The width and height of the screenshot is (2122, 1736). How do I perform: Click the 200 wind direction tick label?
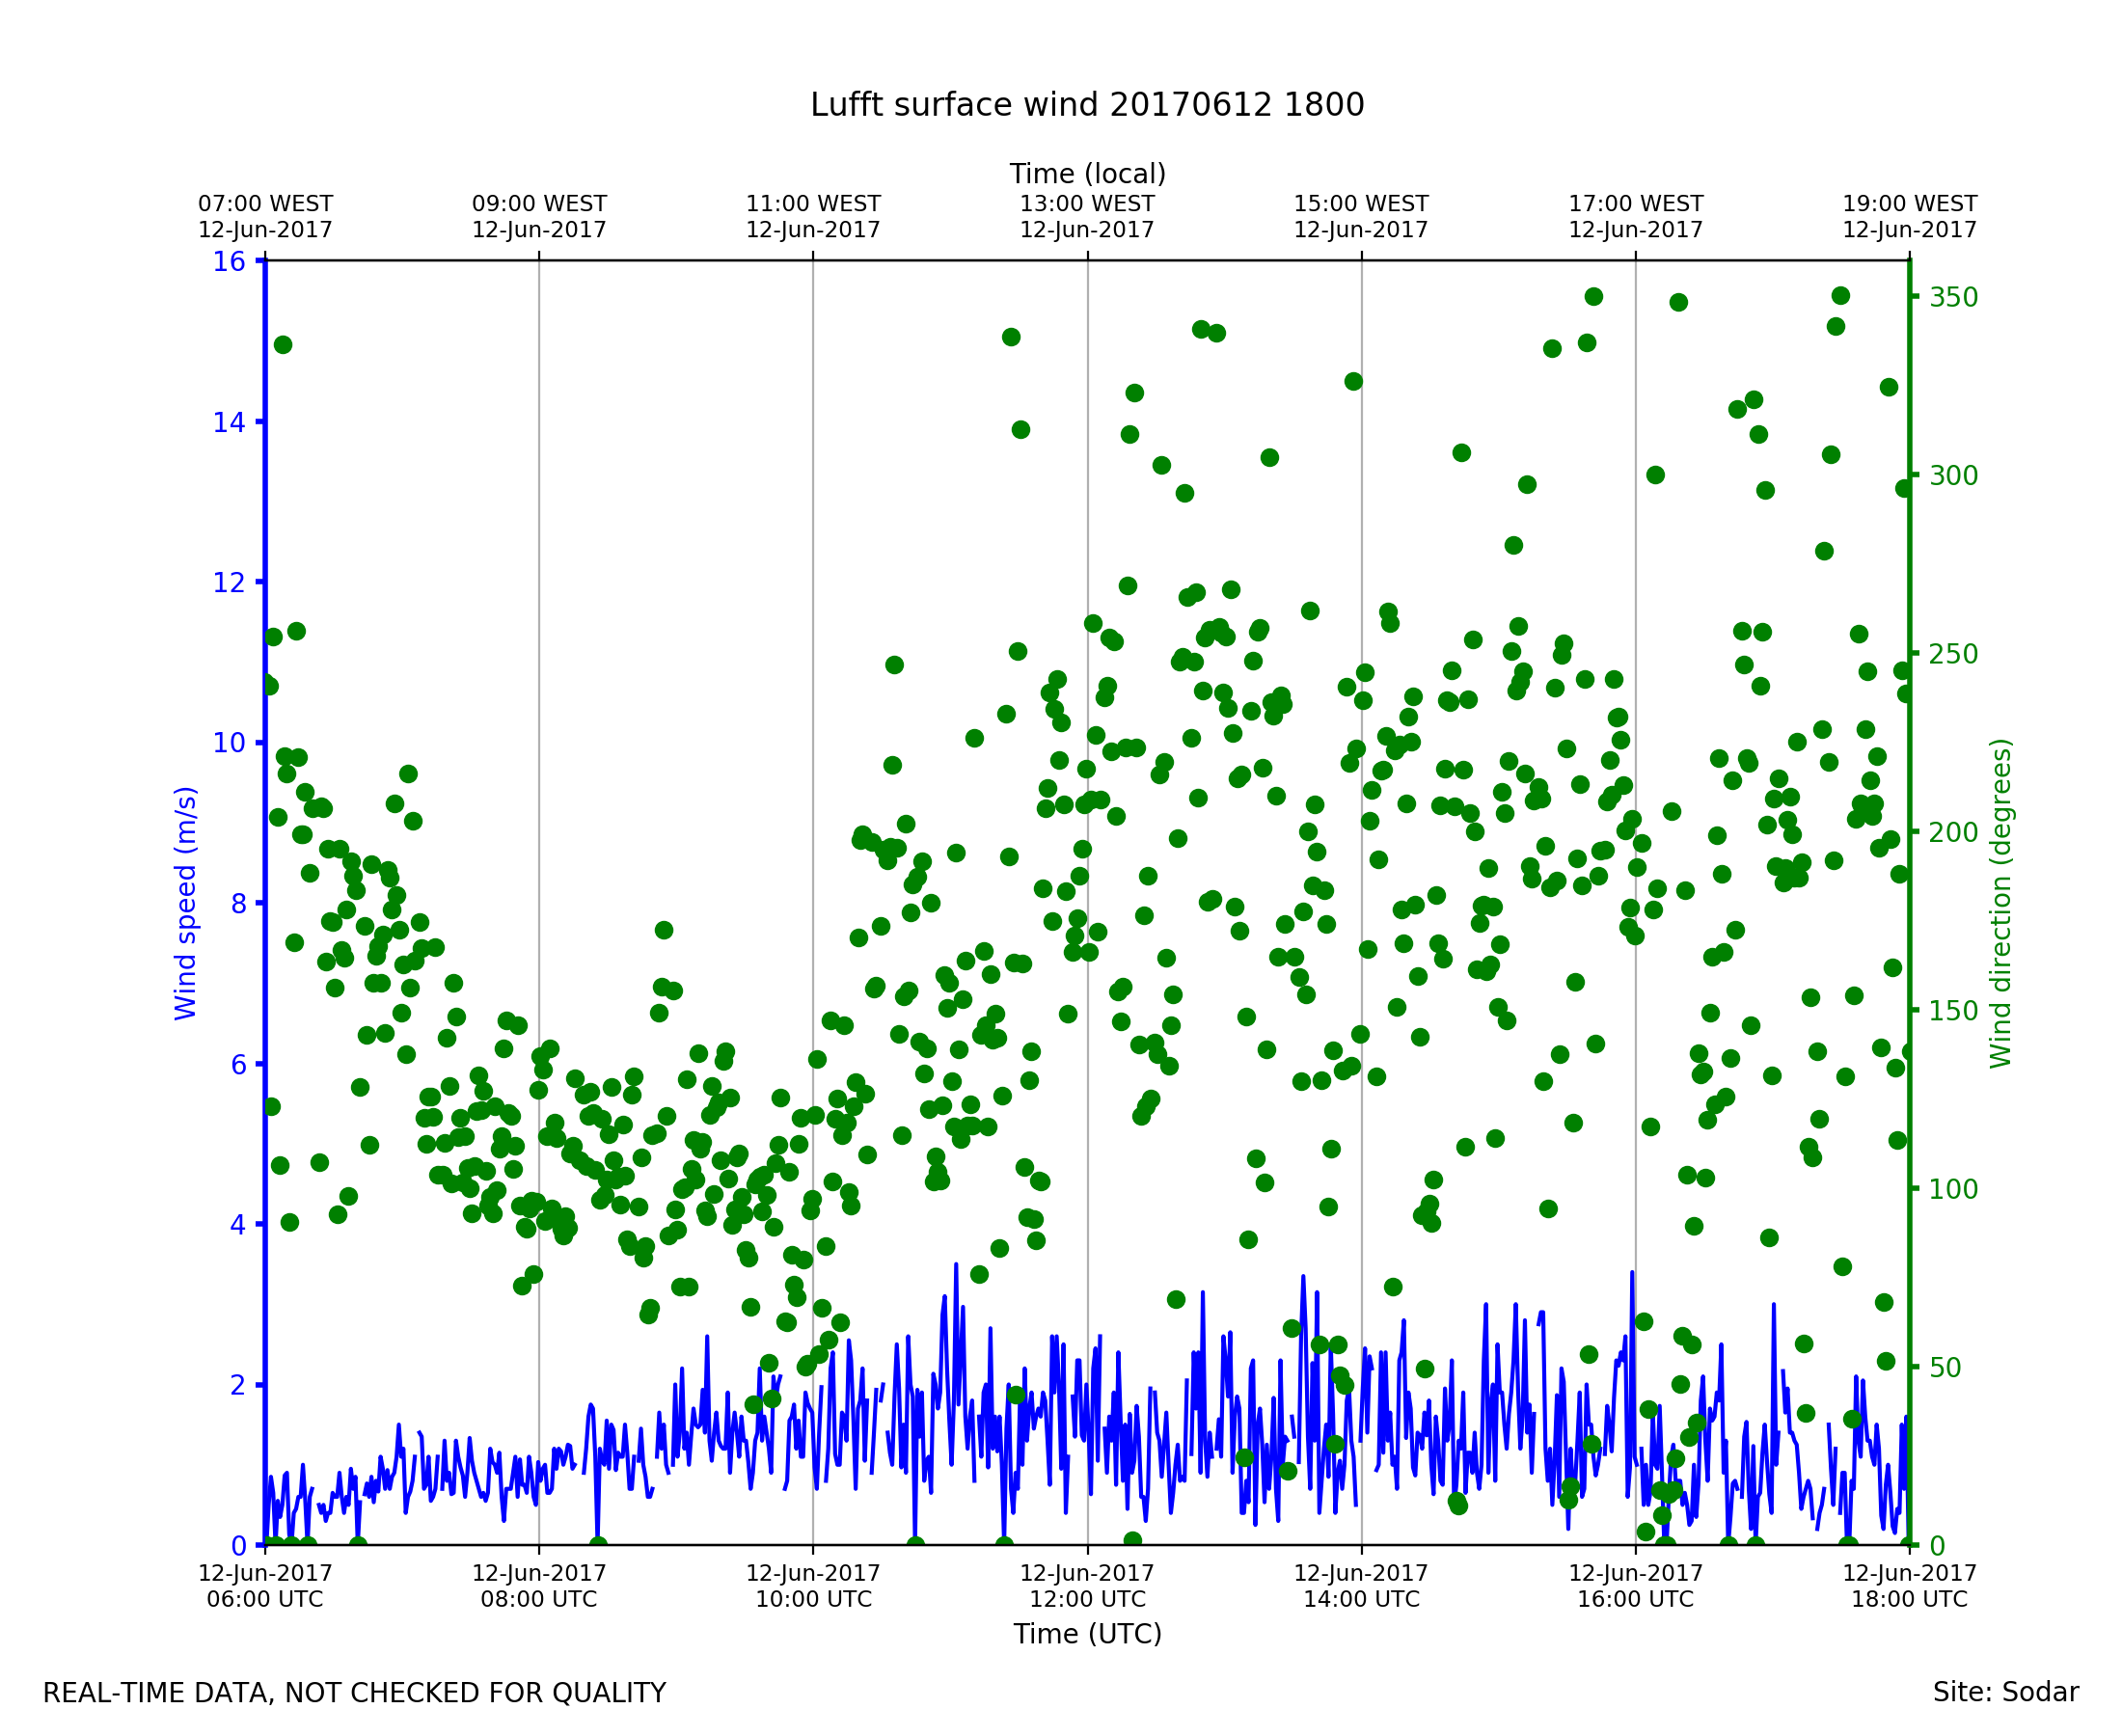tap(1953, 833)
